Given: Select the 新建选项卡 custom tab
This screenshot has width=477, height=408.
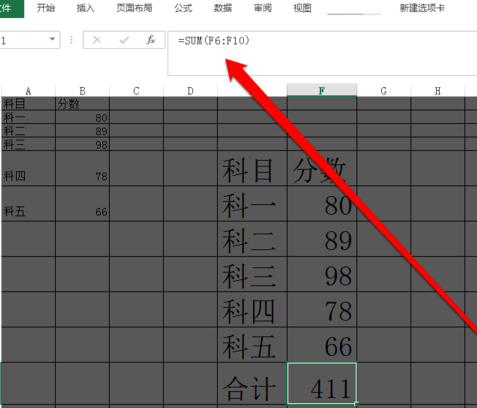Looking at the screenshot, I should click(x=422, y=8).
